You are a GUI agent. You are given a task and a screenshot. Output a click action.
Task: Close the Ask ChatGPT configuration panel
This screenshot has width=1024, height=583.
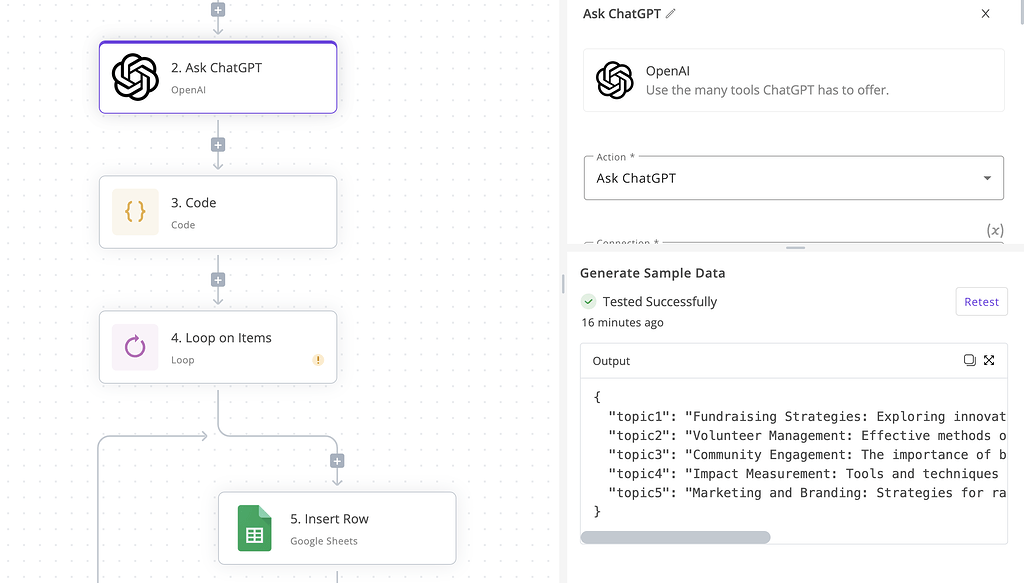[985, 13]
